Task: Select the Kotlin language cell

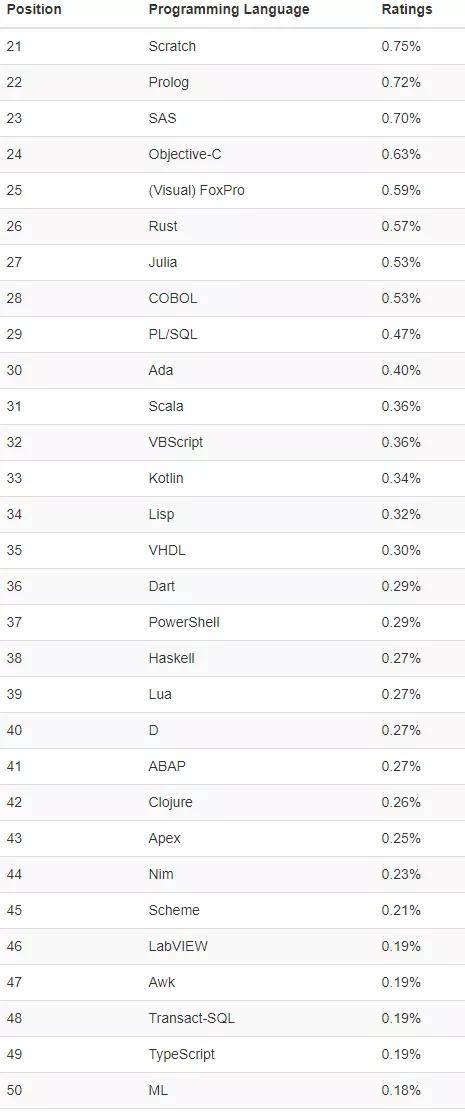Action: (x=165, y=478)
